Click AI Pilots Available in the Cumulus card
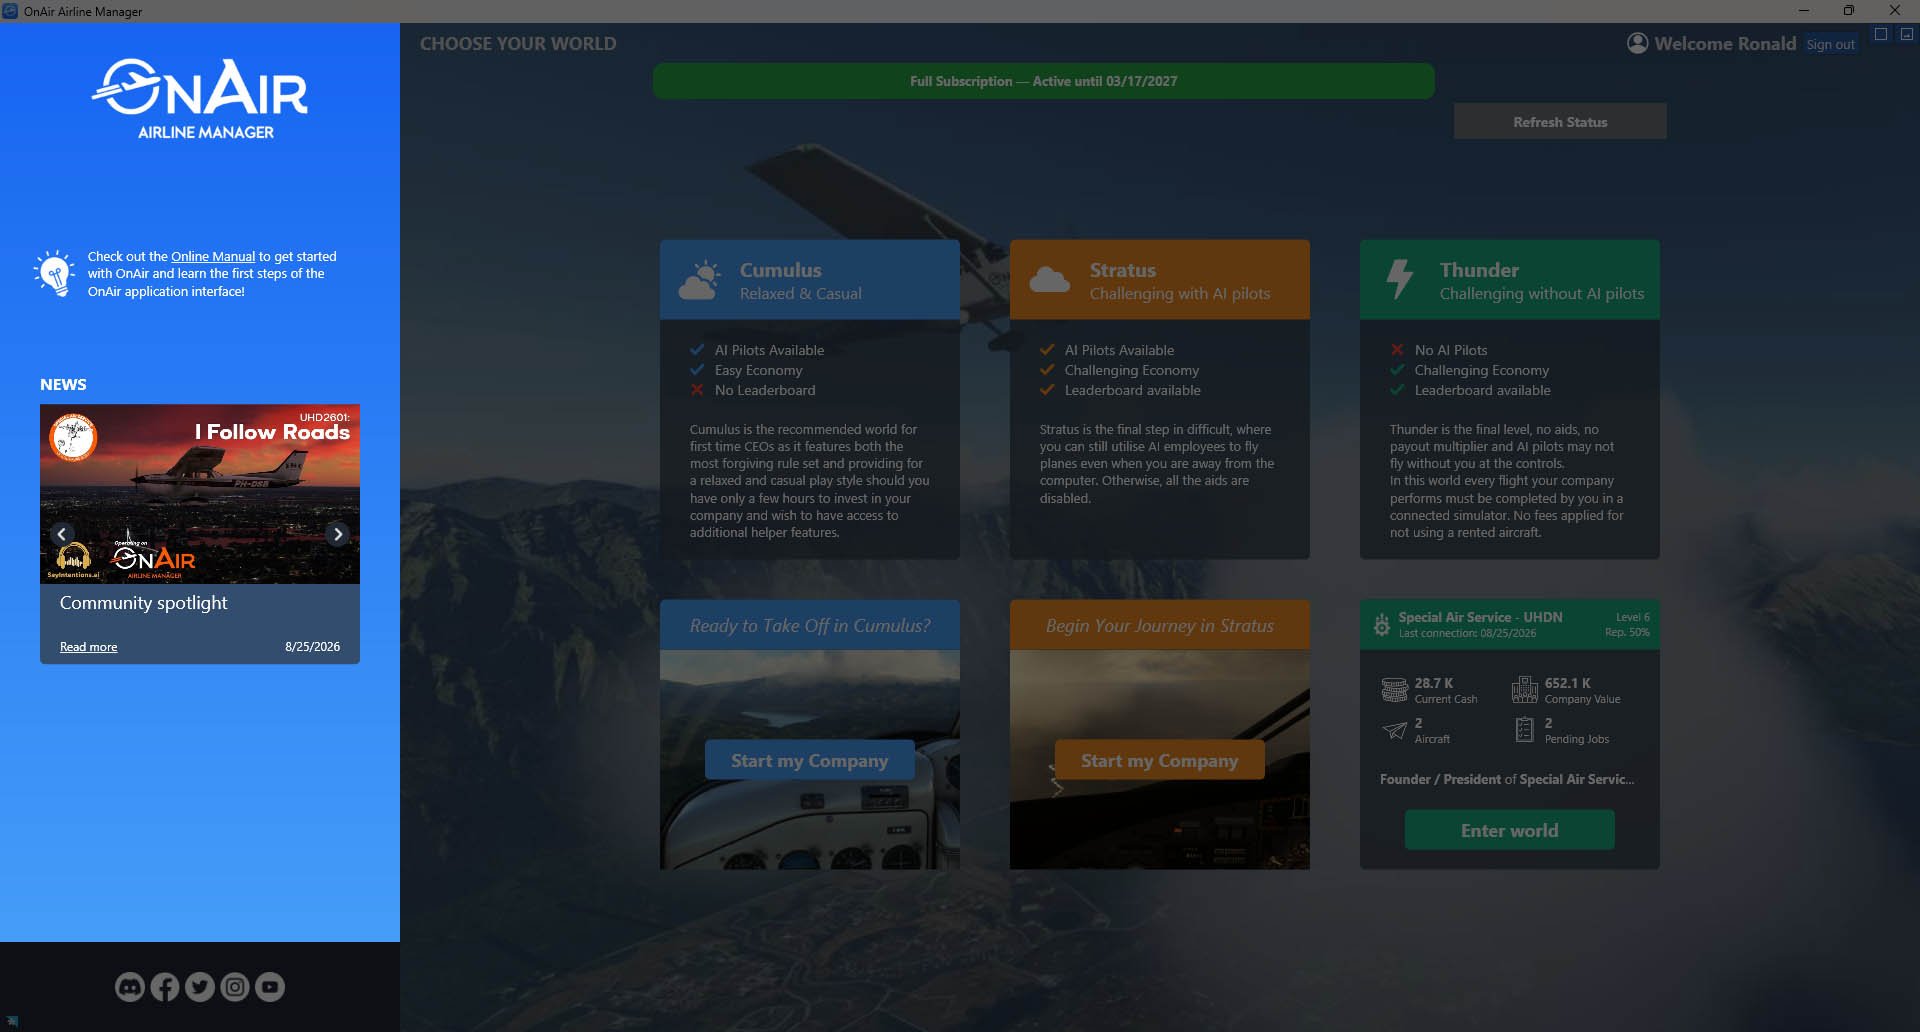The image size is (1920, 1032). point(769,350)
